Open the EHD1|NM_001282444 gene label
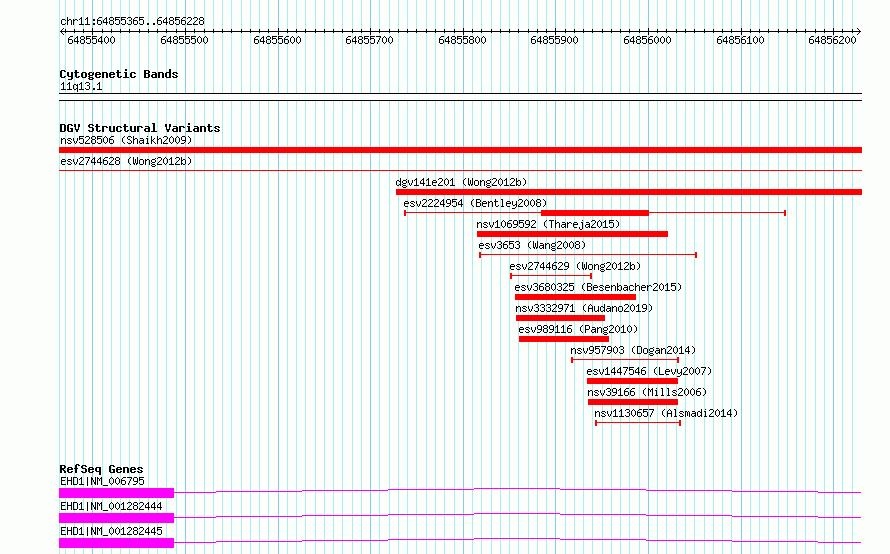 tap(111, 506)
